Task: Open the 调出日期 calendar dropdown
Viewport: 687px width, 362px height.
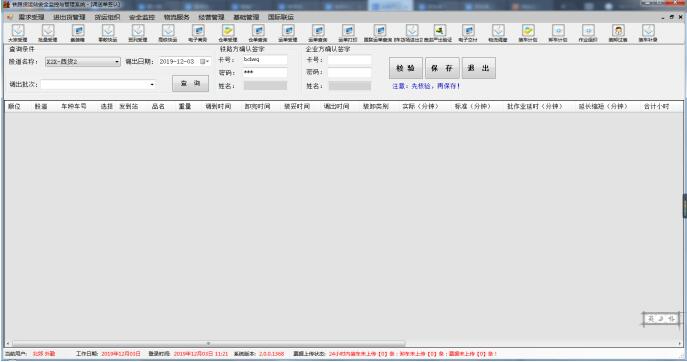Action: 204,62
